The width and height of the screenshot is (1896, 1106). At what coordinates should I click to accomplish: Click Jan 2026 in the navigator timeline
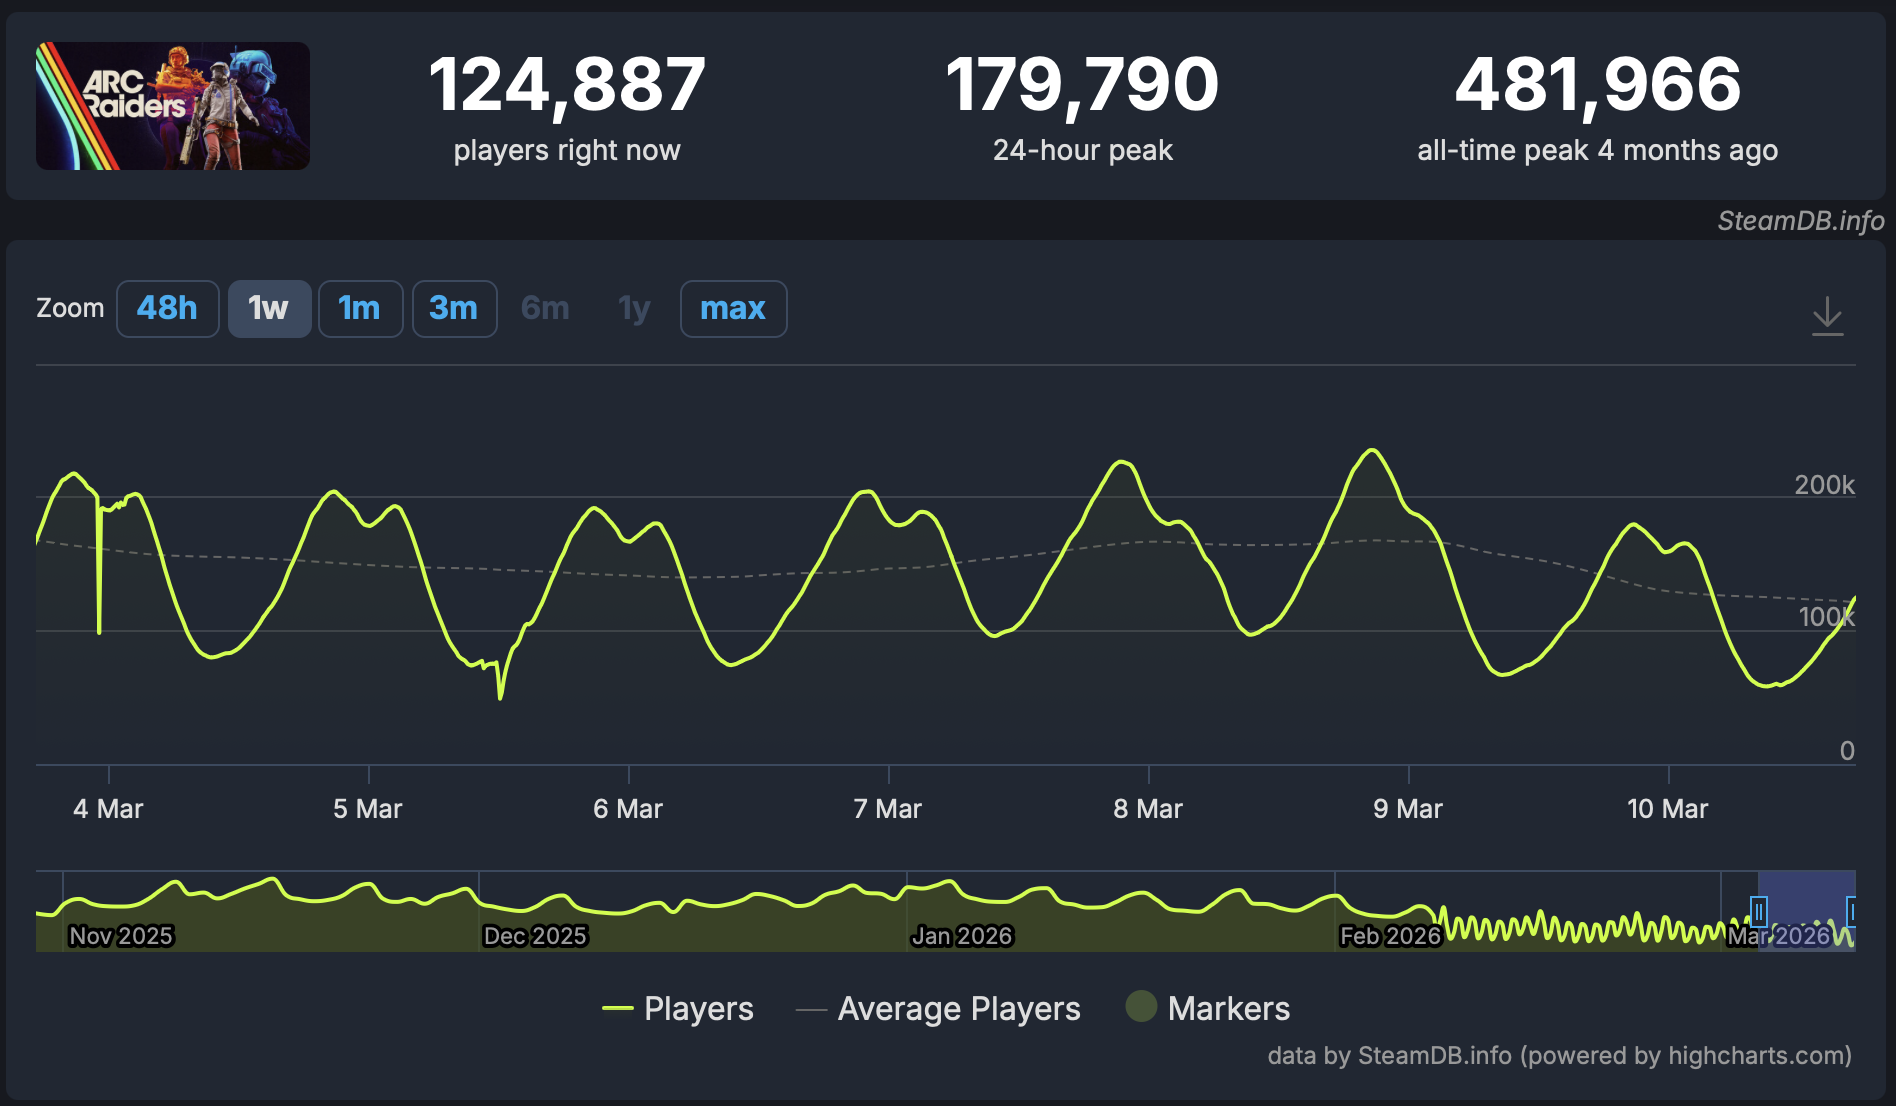(x=962, y=936)
